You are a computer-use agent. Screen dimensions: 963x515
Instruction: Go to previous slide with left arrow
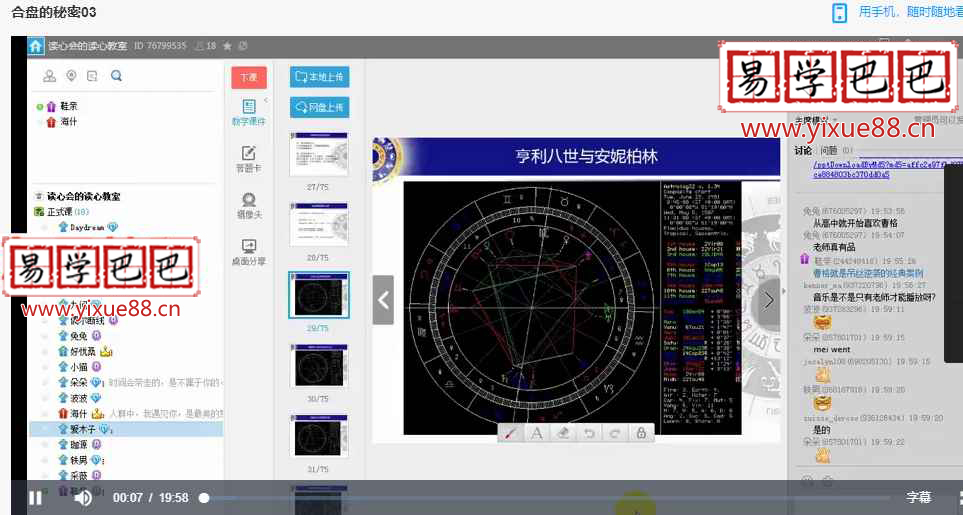click(383, 300)
